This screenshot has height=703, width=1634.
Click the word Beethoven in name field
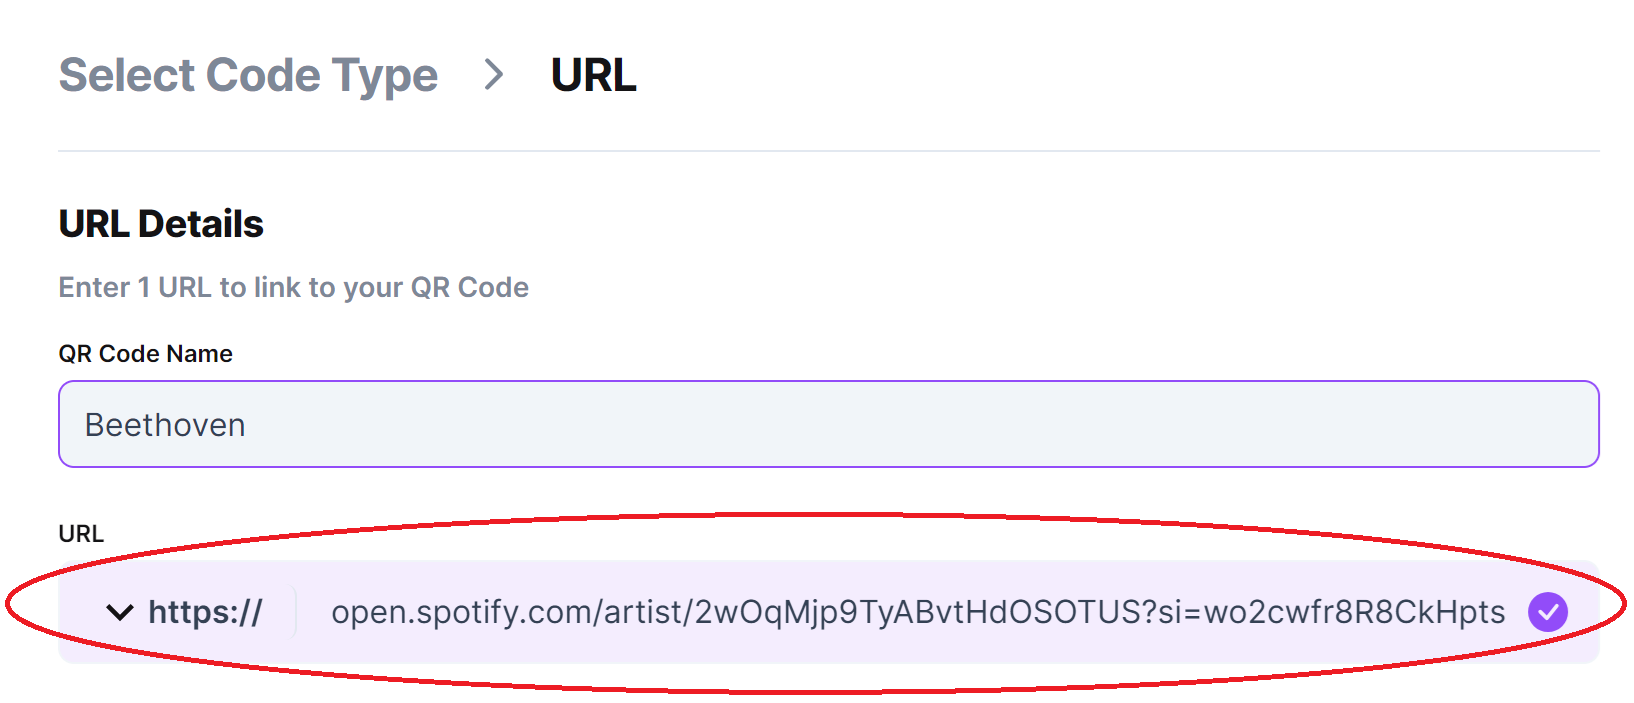pos(165,425)
